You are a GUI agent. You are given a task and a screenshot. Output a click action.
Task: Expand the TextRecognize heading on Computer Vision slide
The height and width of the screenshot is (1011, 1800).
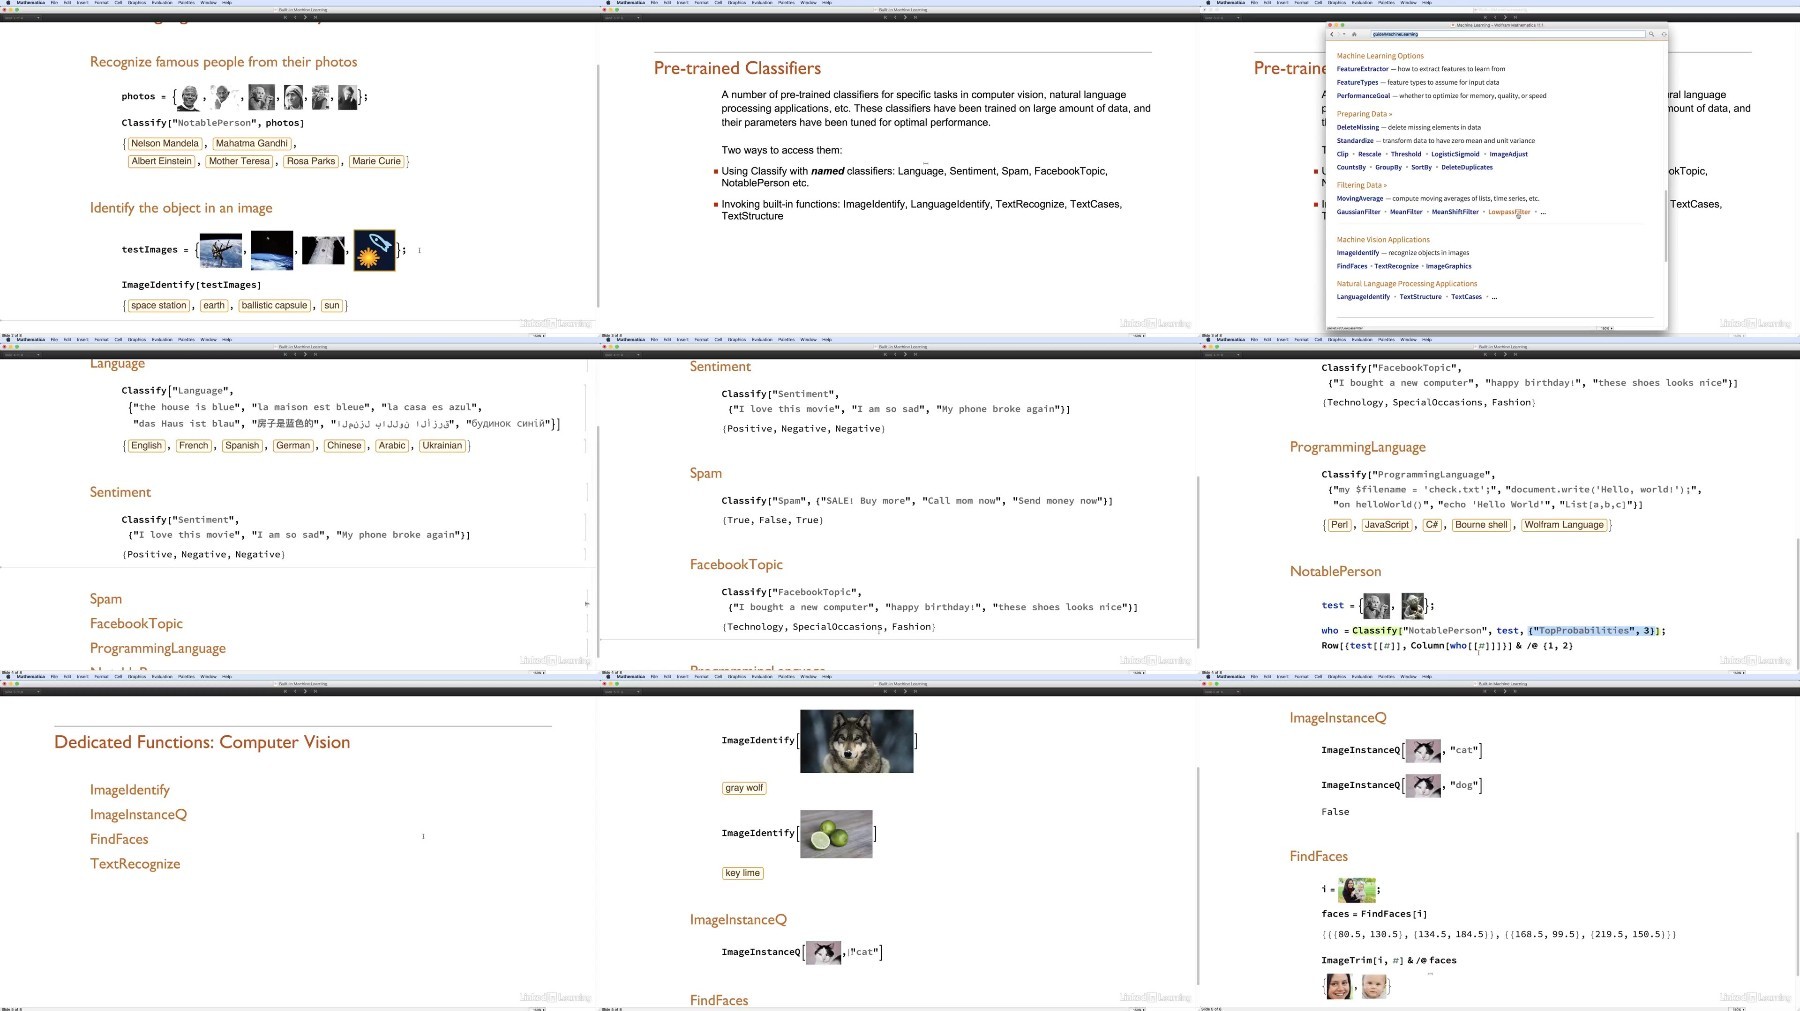(x=135, y=864)
